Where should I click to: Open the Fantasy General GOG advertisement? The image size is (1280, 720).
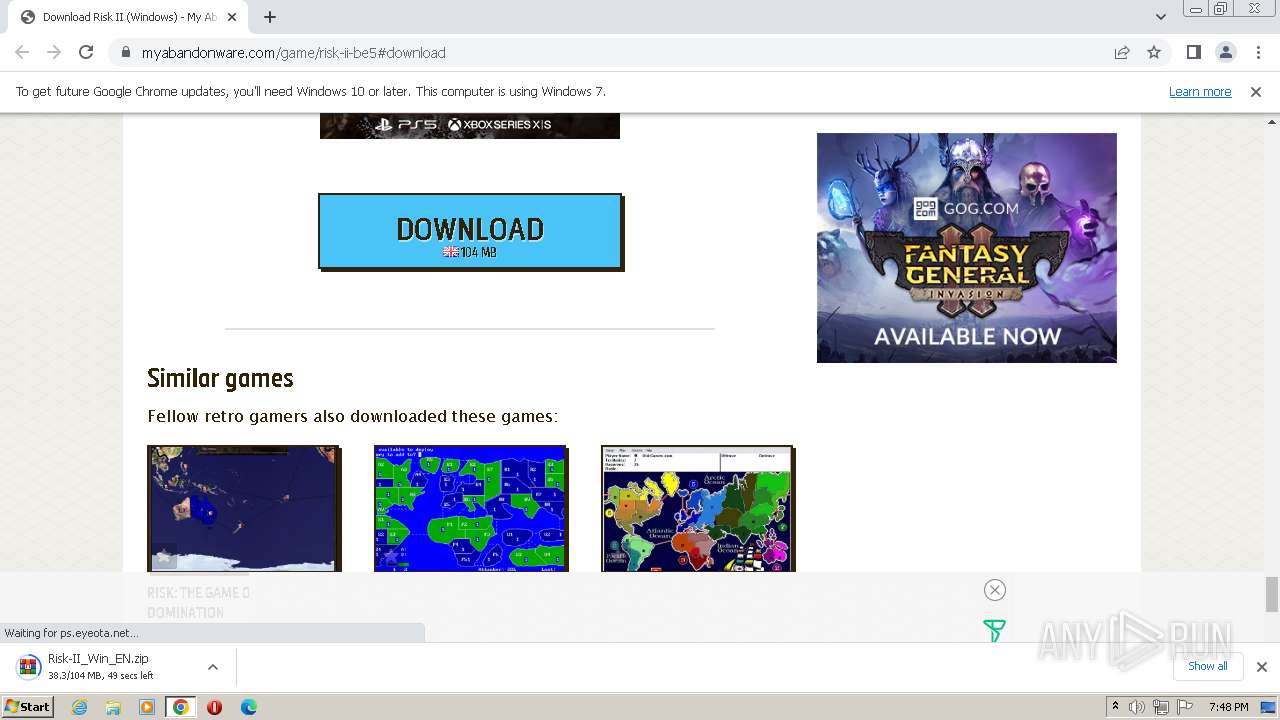(967, 248)
